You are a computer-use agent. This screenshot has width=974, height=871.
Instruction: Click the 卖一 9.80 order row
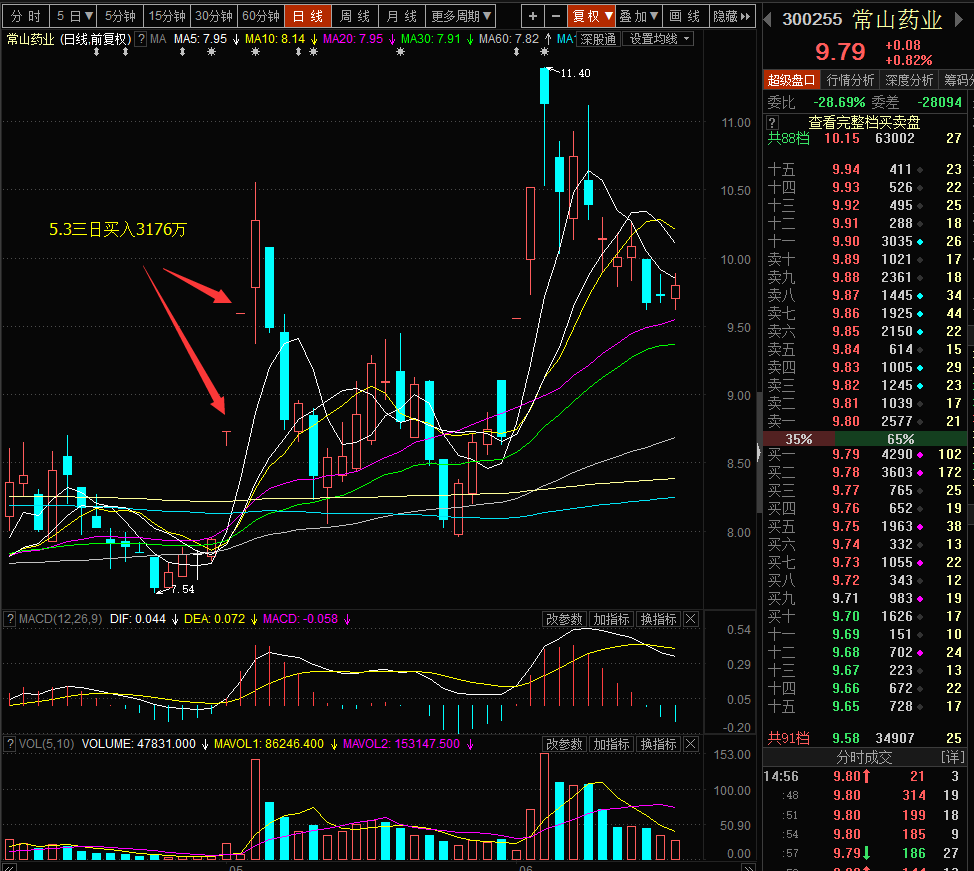[x=865, y=421]
